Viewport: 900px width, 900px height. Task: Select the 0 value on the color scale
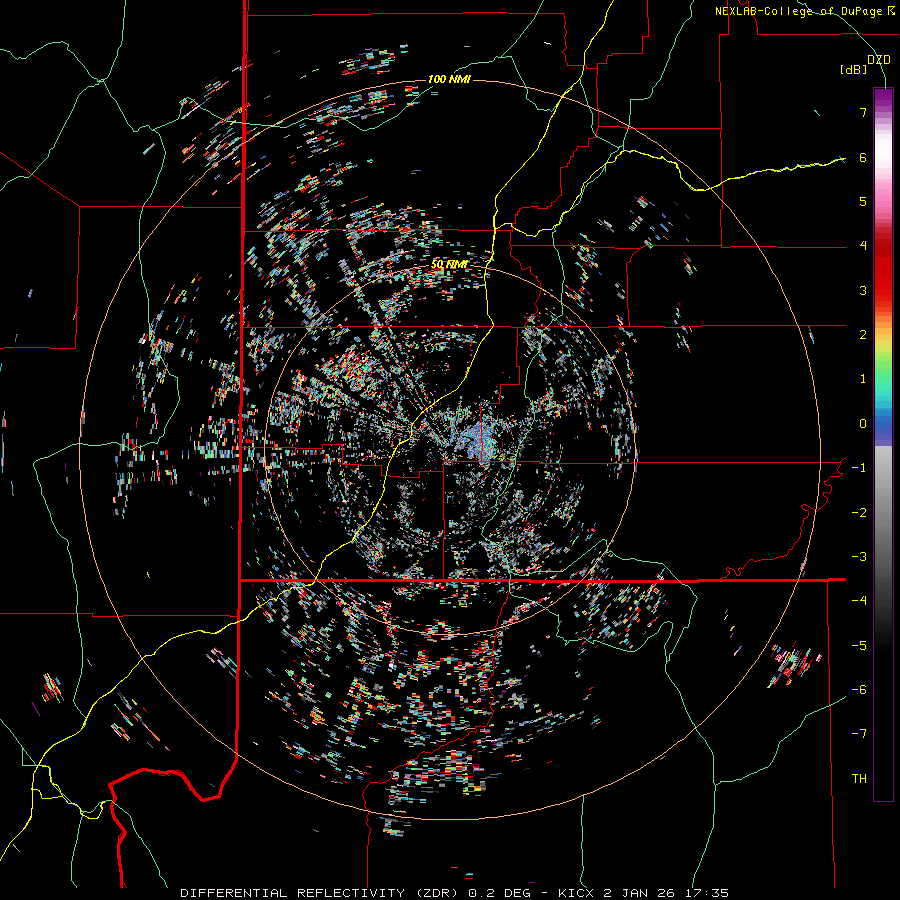point(863,424)
